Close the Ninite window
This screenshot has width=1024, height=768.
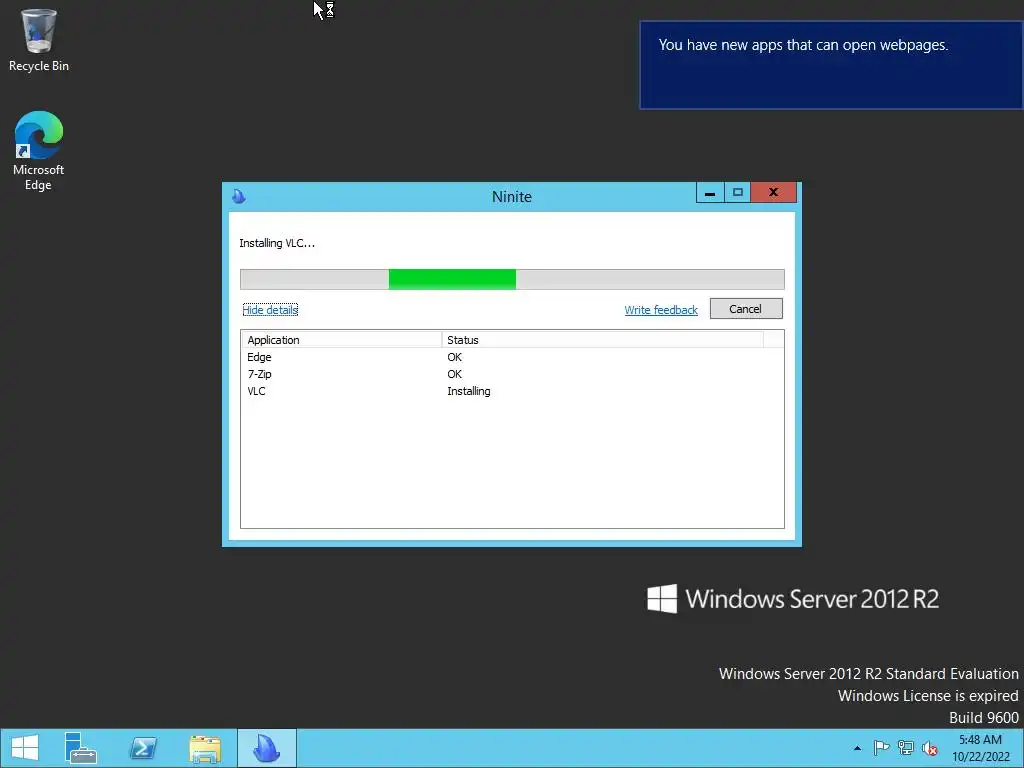click(x=773, y=193)
